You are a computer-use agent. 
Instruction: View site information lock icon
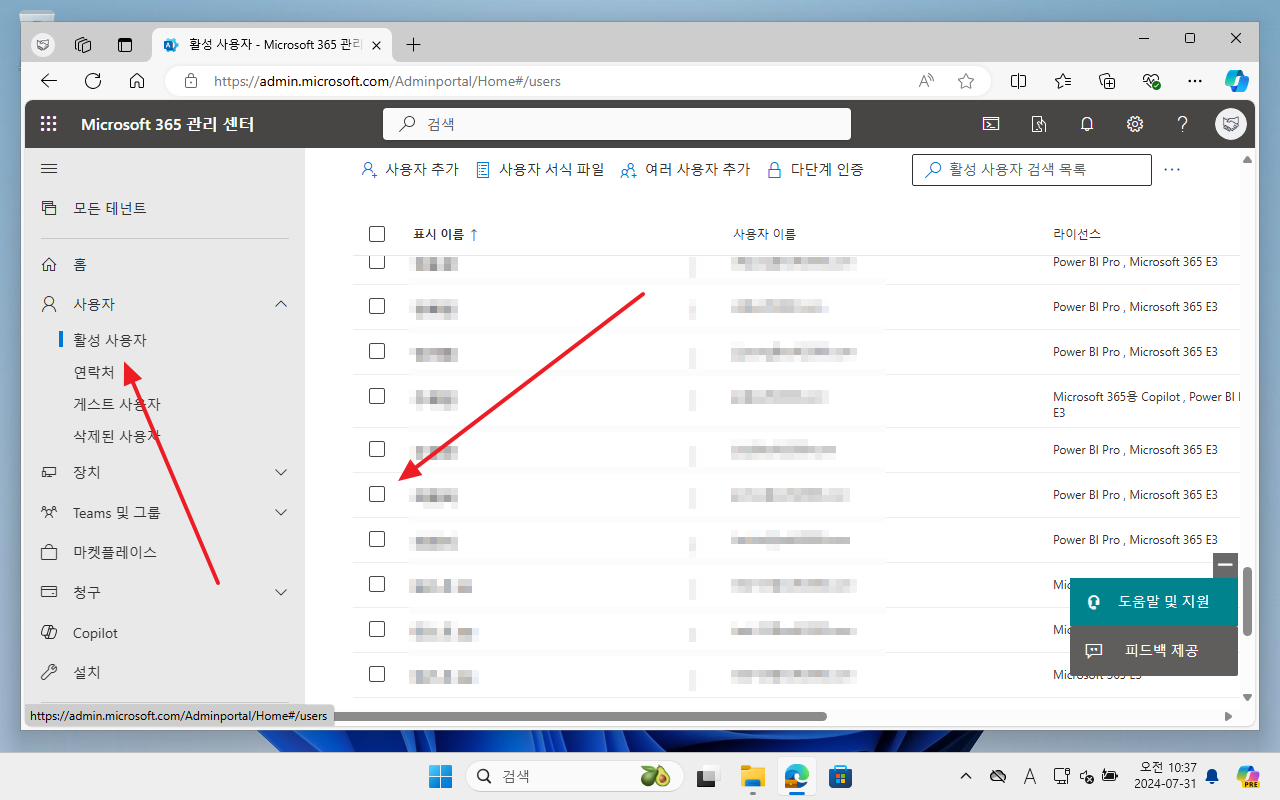[191, 81]
